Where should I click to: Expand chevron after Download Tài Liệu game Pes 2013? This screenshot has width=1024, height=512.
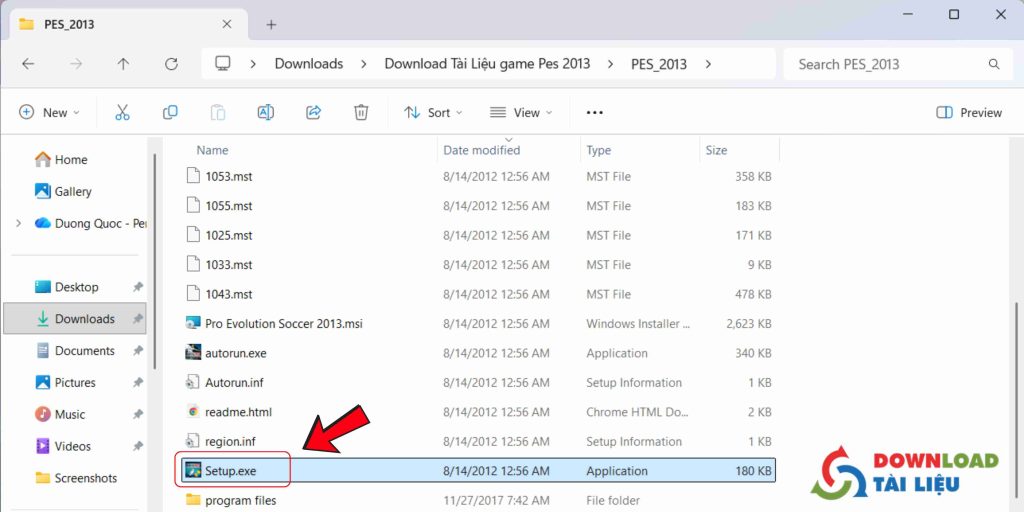point(611,64)
